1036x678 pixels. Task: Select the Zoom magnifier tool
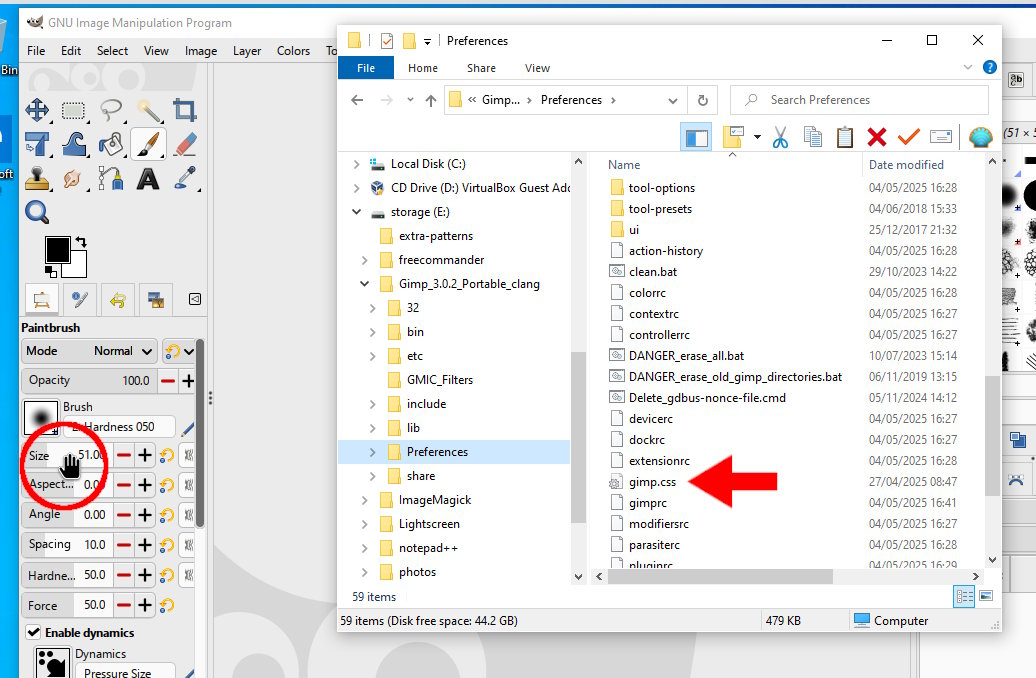coord(36,212)
